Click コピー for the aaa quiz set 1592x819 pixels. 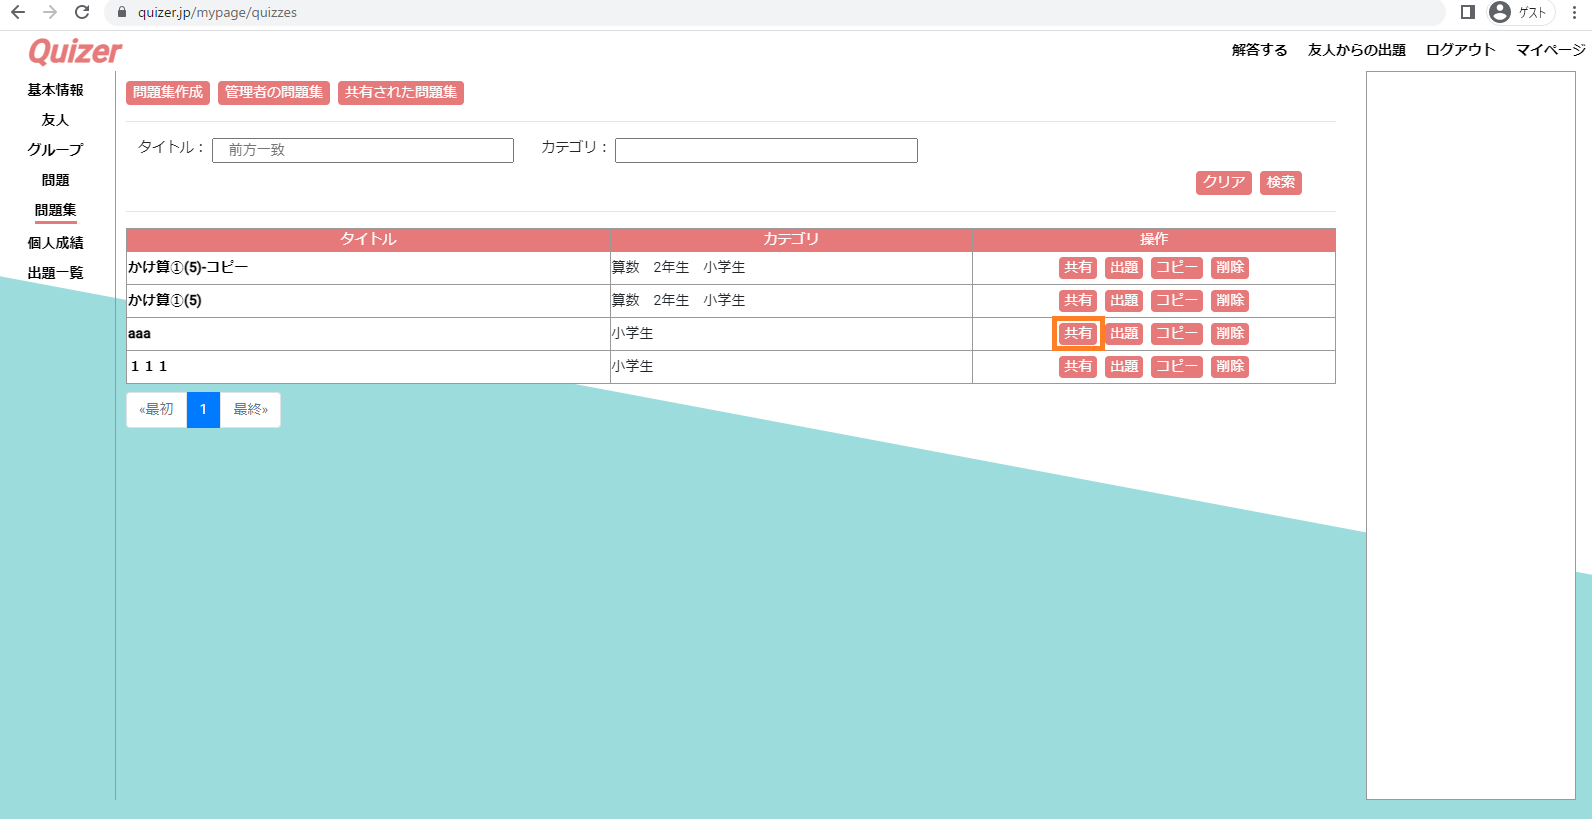pyautogui.click(x=1177, y=334)
